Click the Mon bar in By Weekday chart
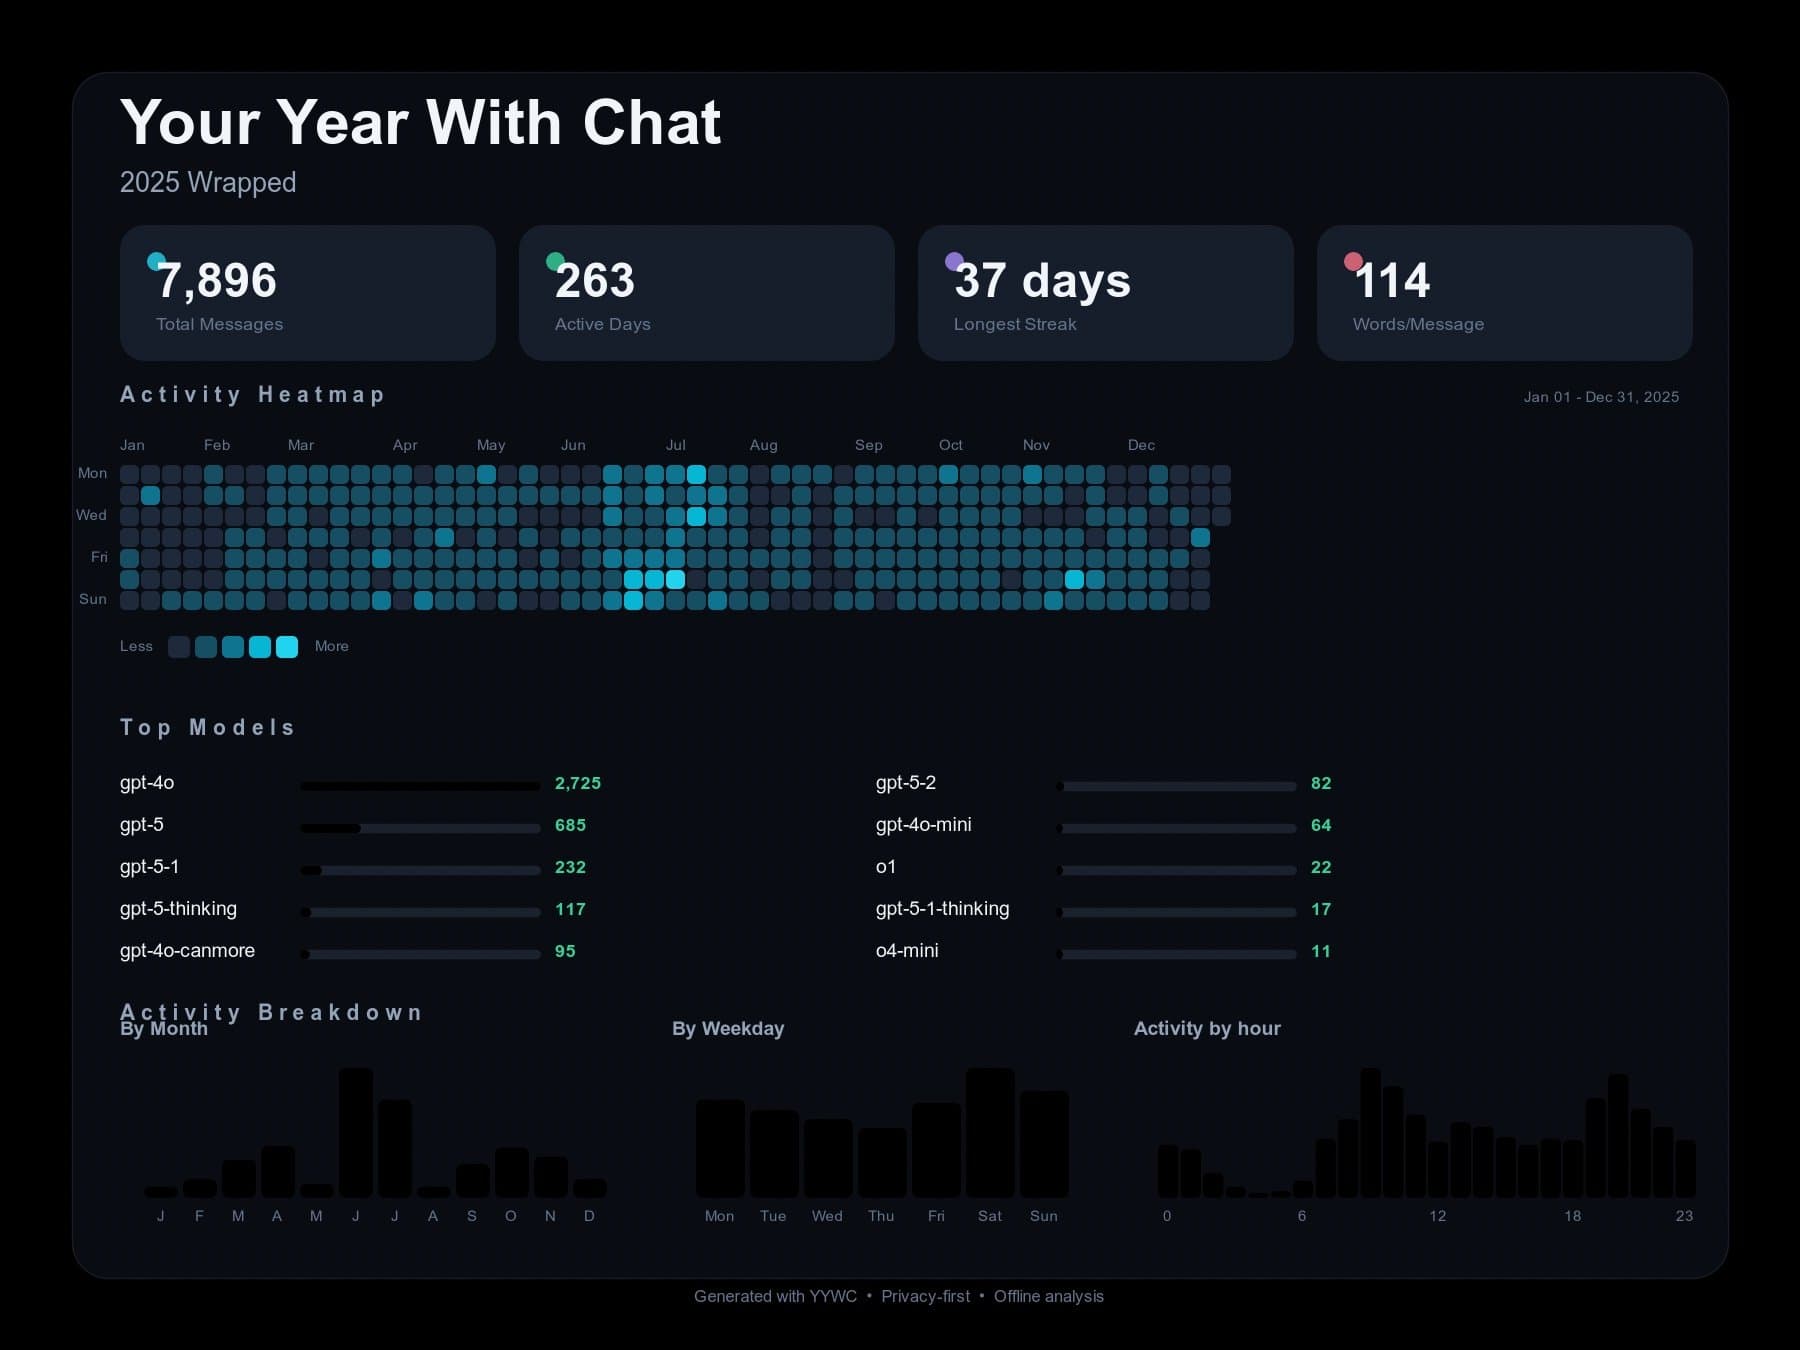The width and height of the screenshot is (1800, 1350). coord(720,1148)
